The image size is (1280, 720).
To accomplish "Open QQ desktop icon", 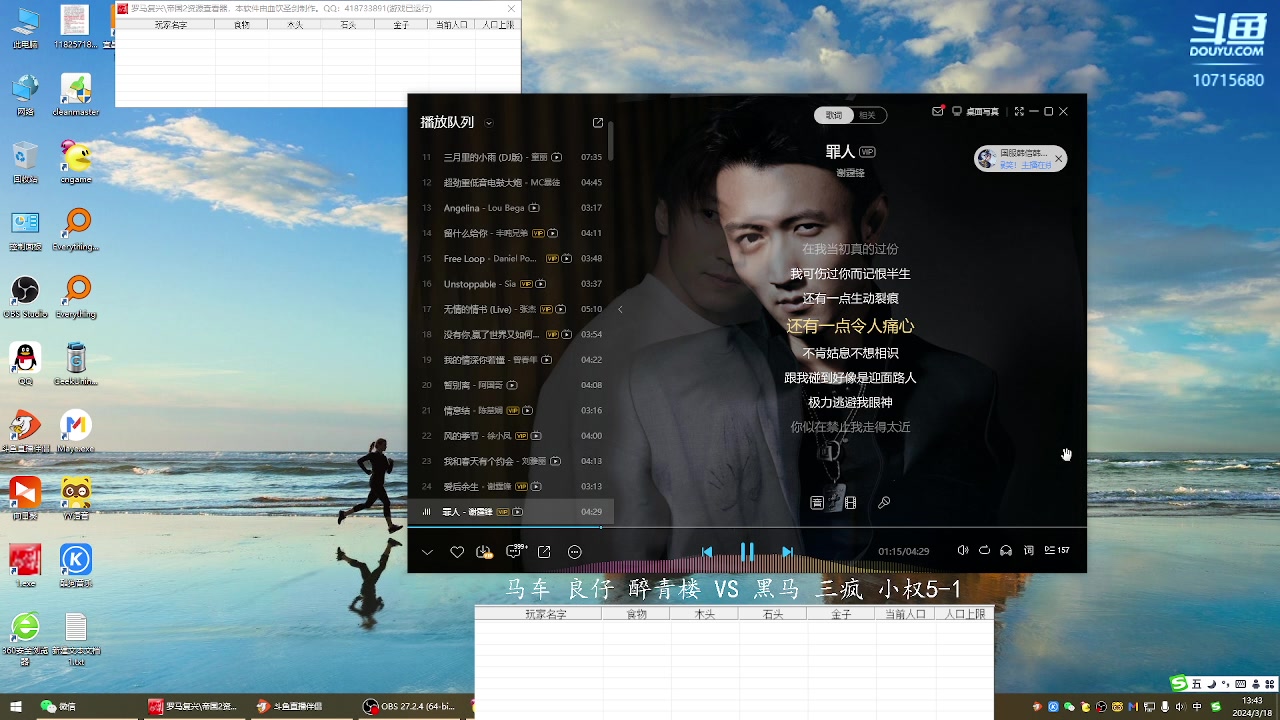I will pos(25,364).
